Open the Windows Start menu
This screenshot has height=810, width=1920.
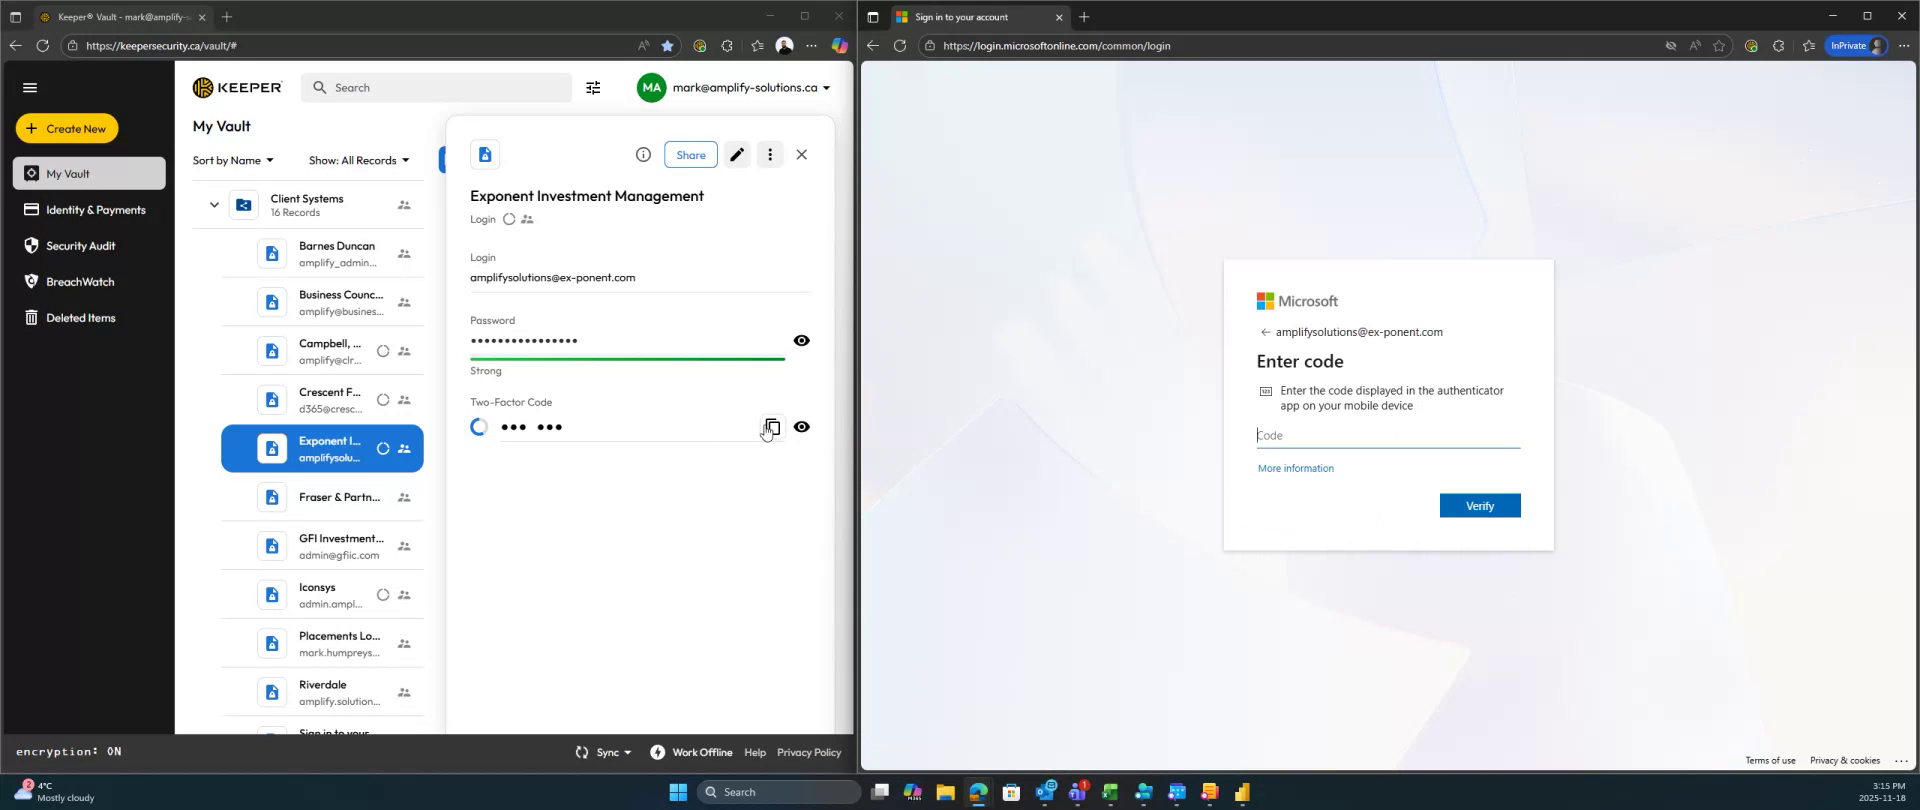[x=678, y=792]
